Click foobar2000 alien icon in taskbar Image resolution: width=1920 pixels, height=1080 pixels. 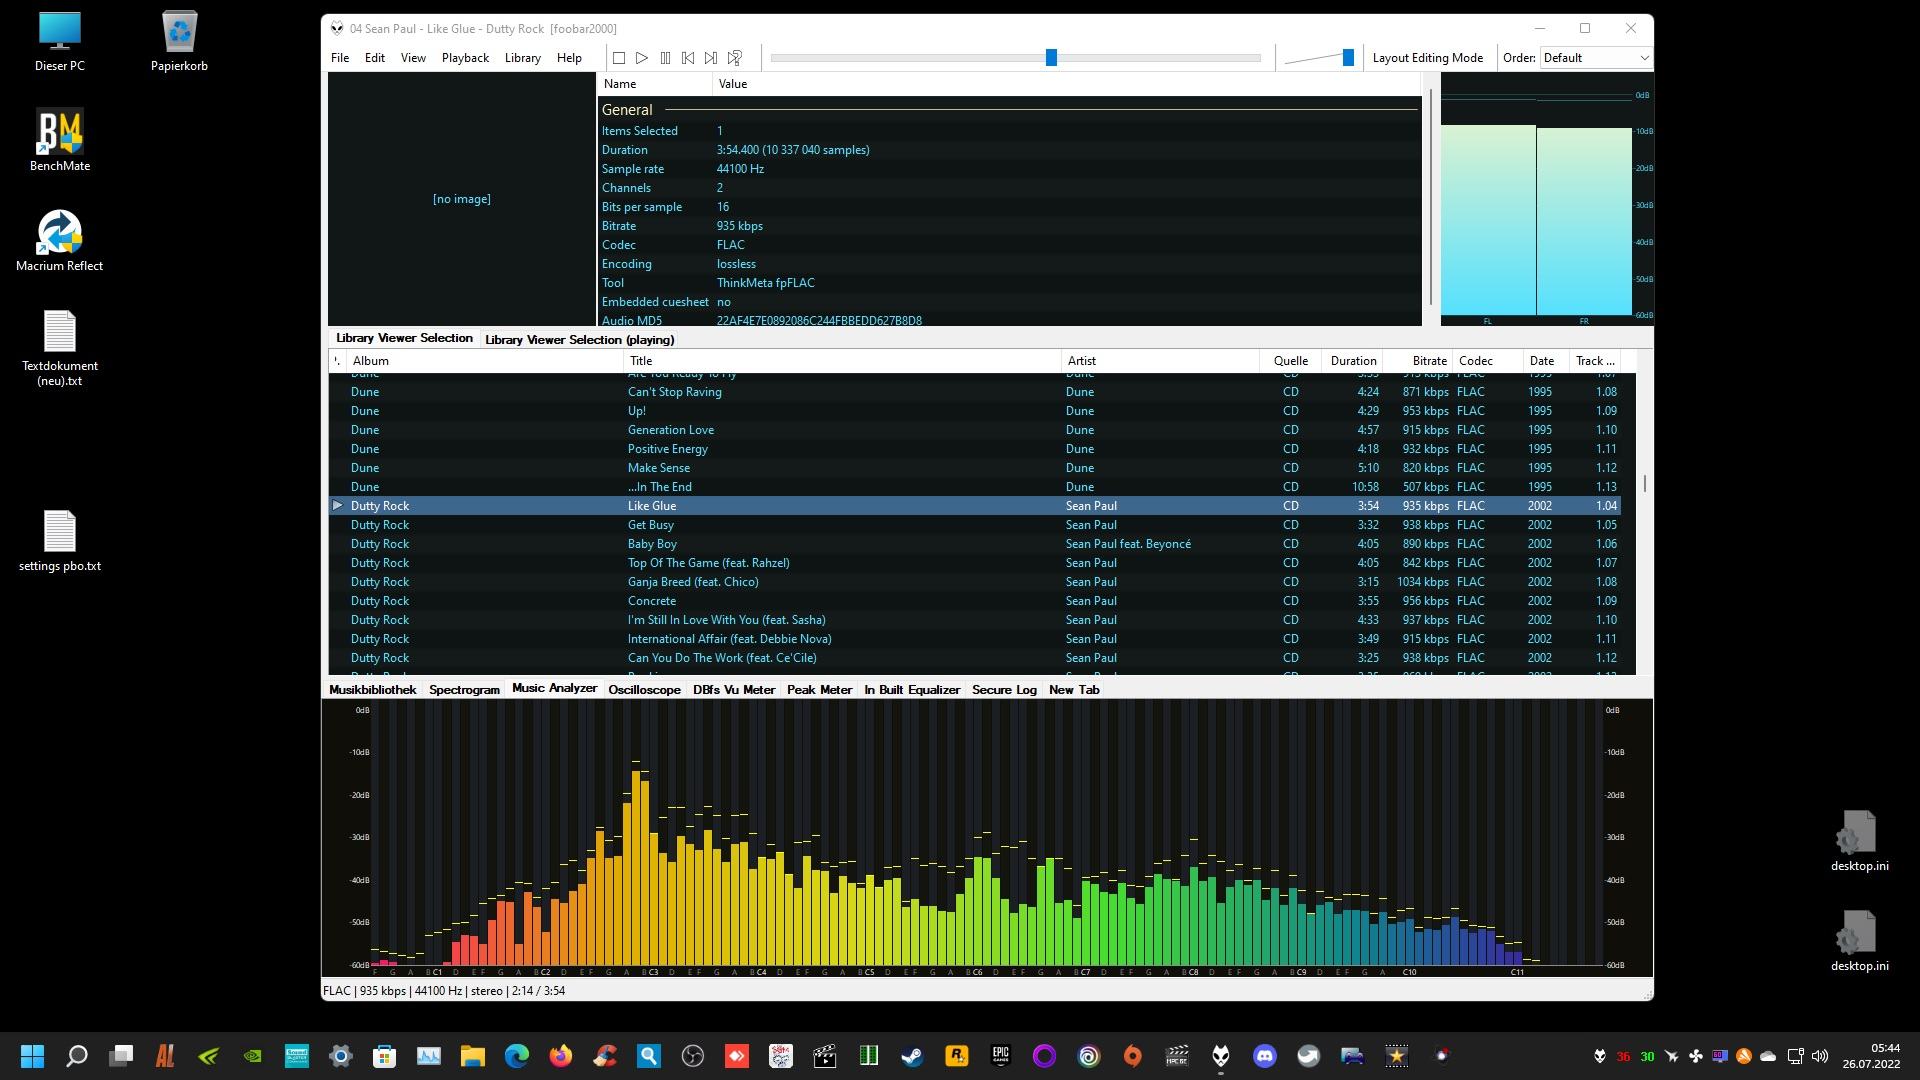click(x=1221, y=1056)
